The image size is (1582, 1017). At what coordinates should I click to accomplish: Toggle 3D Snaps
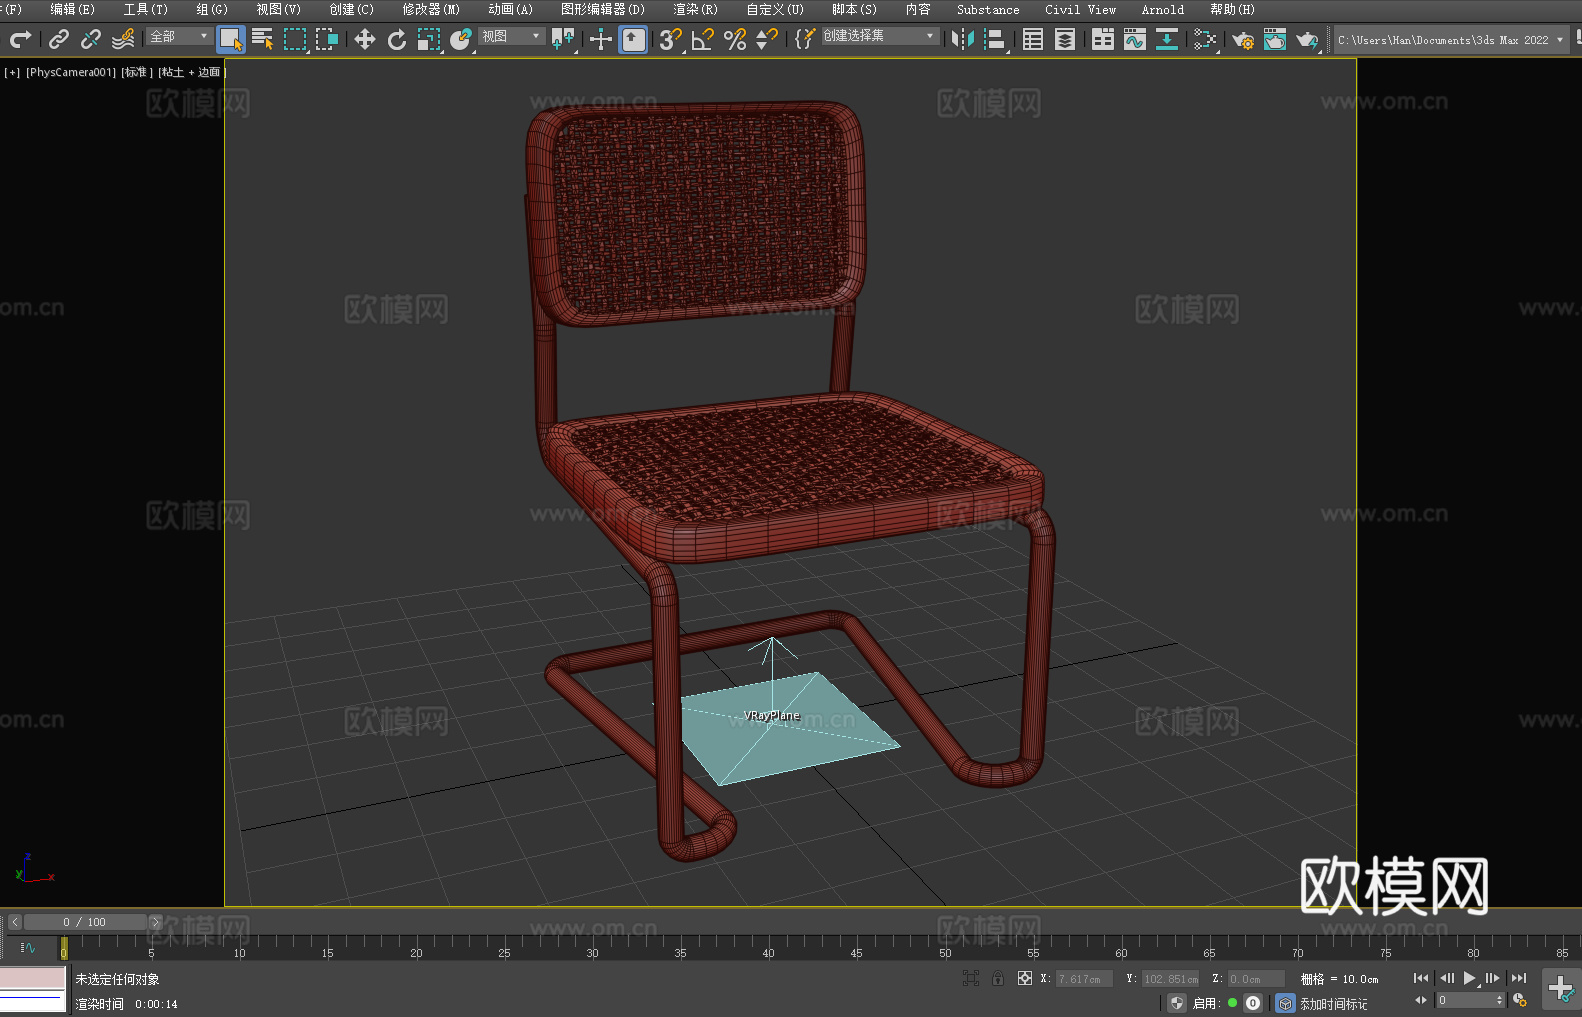tap(671, 39)
